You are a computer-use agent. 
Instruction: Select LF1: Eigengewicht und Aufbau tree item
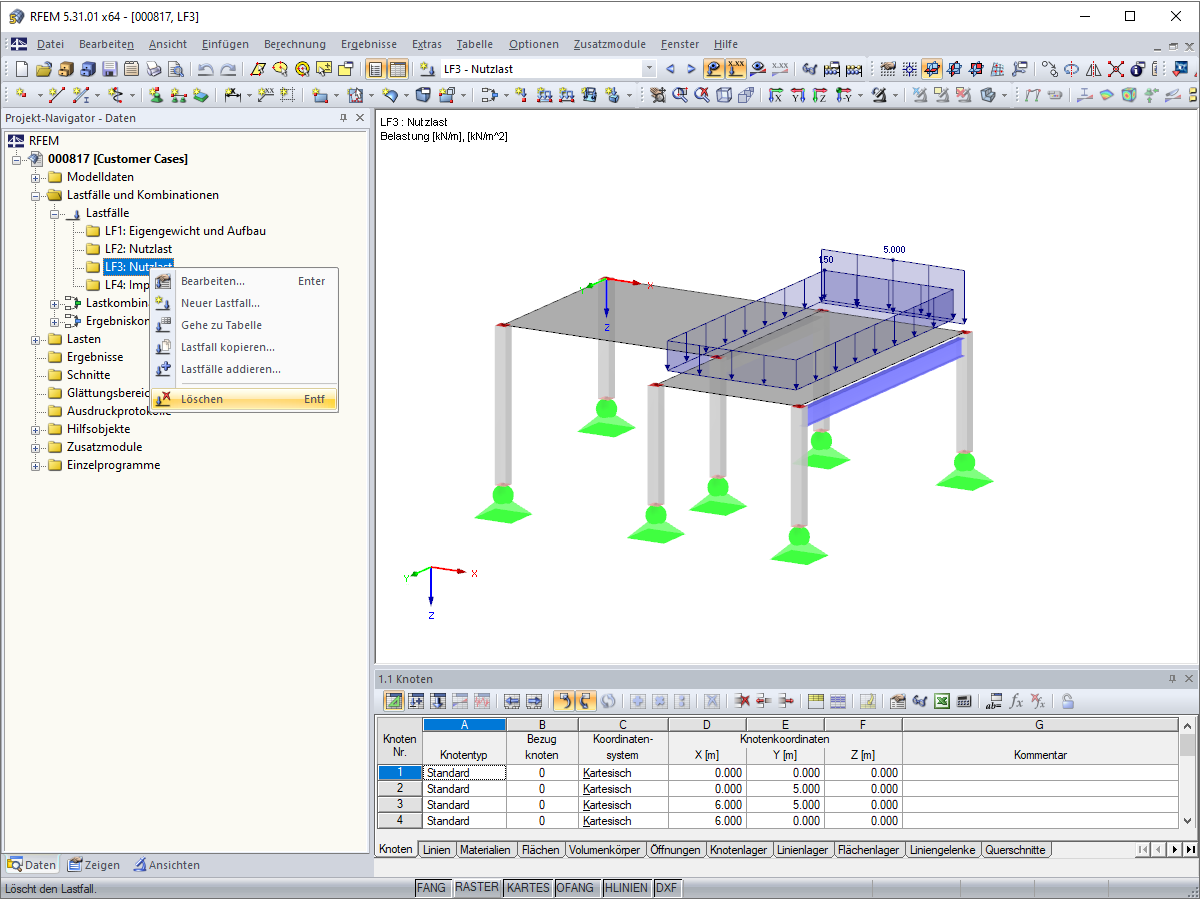coord(185,231)
